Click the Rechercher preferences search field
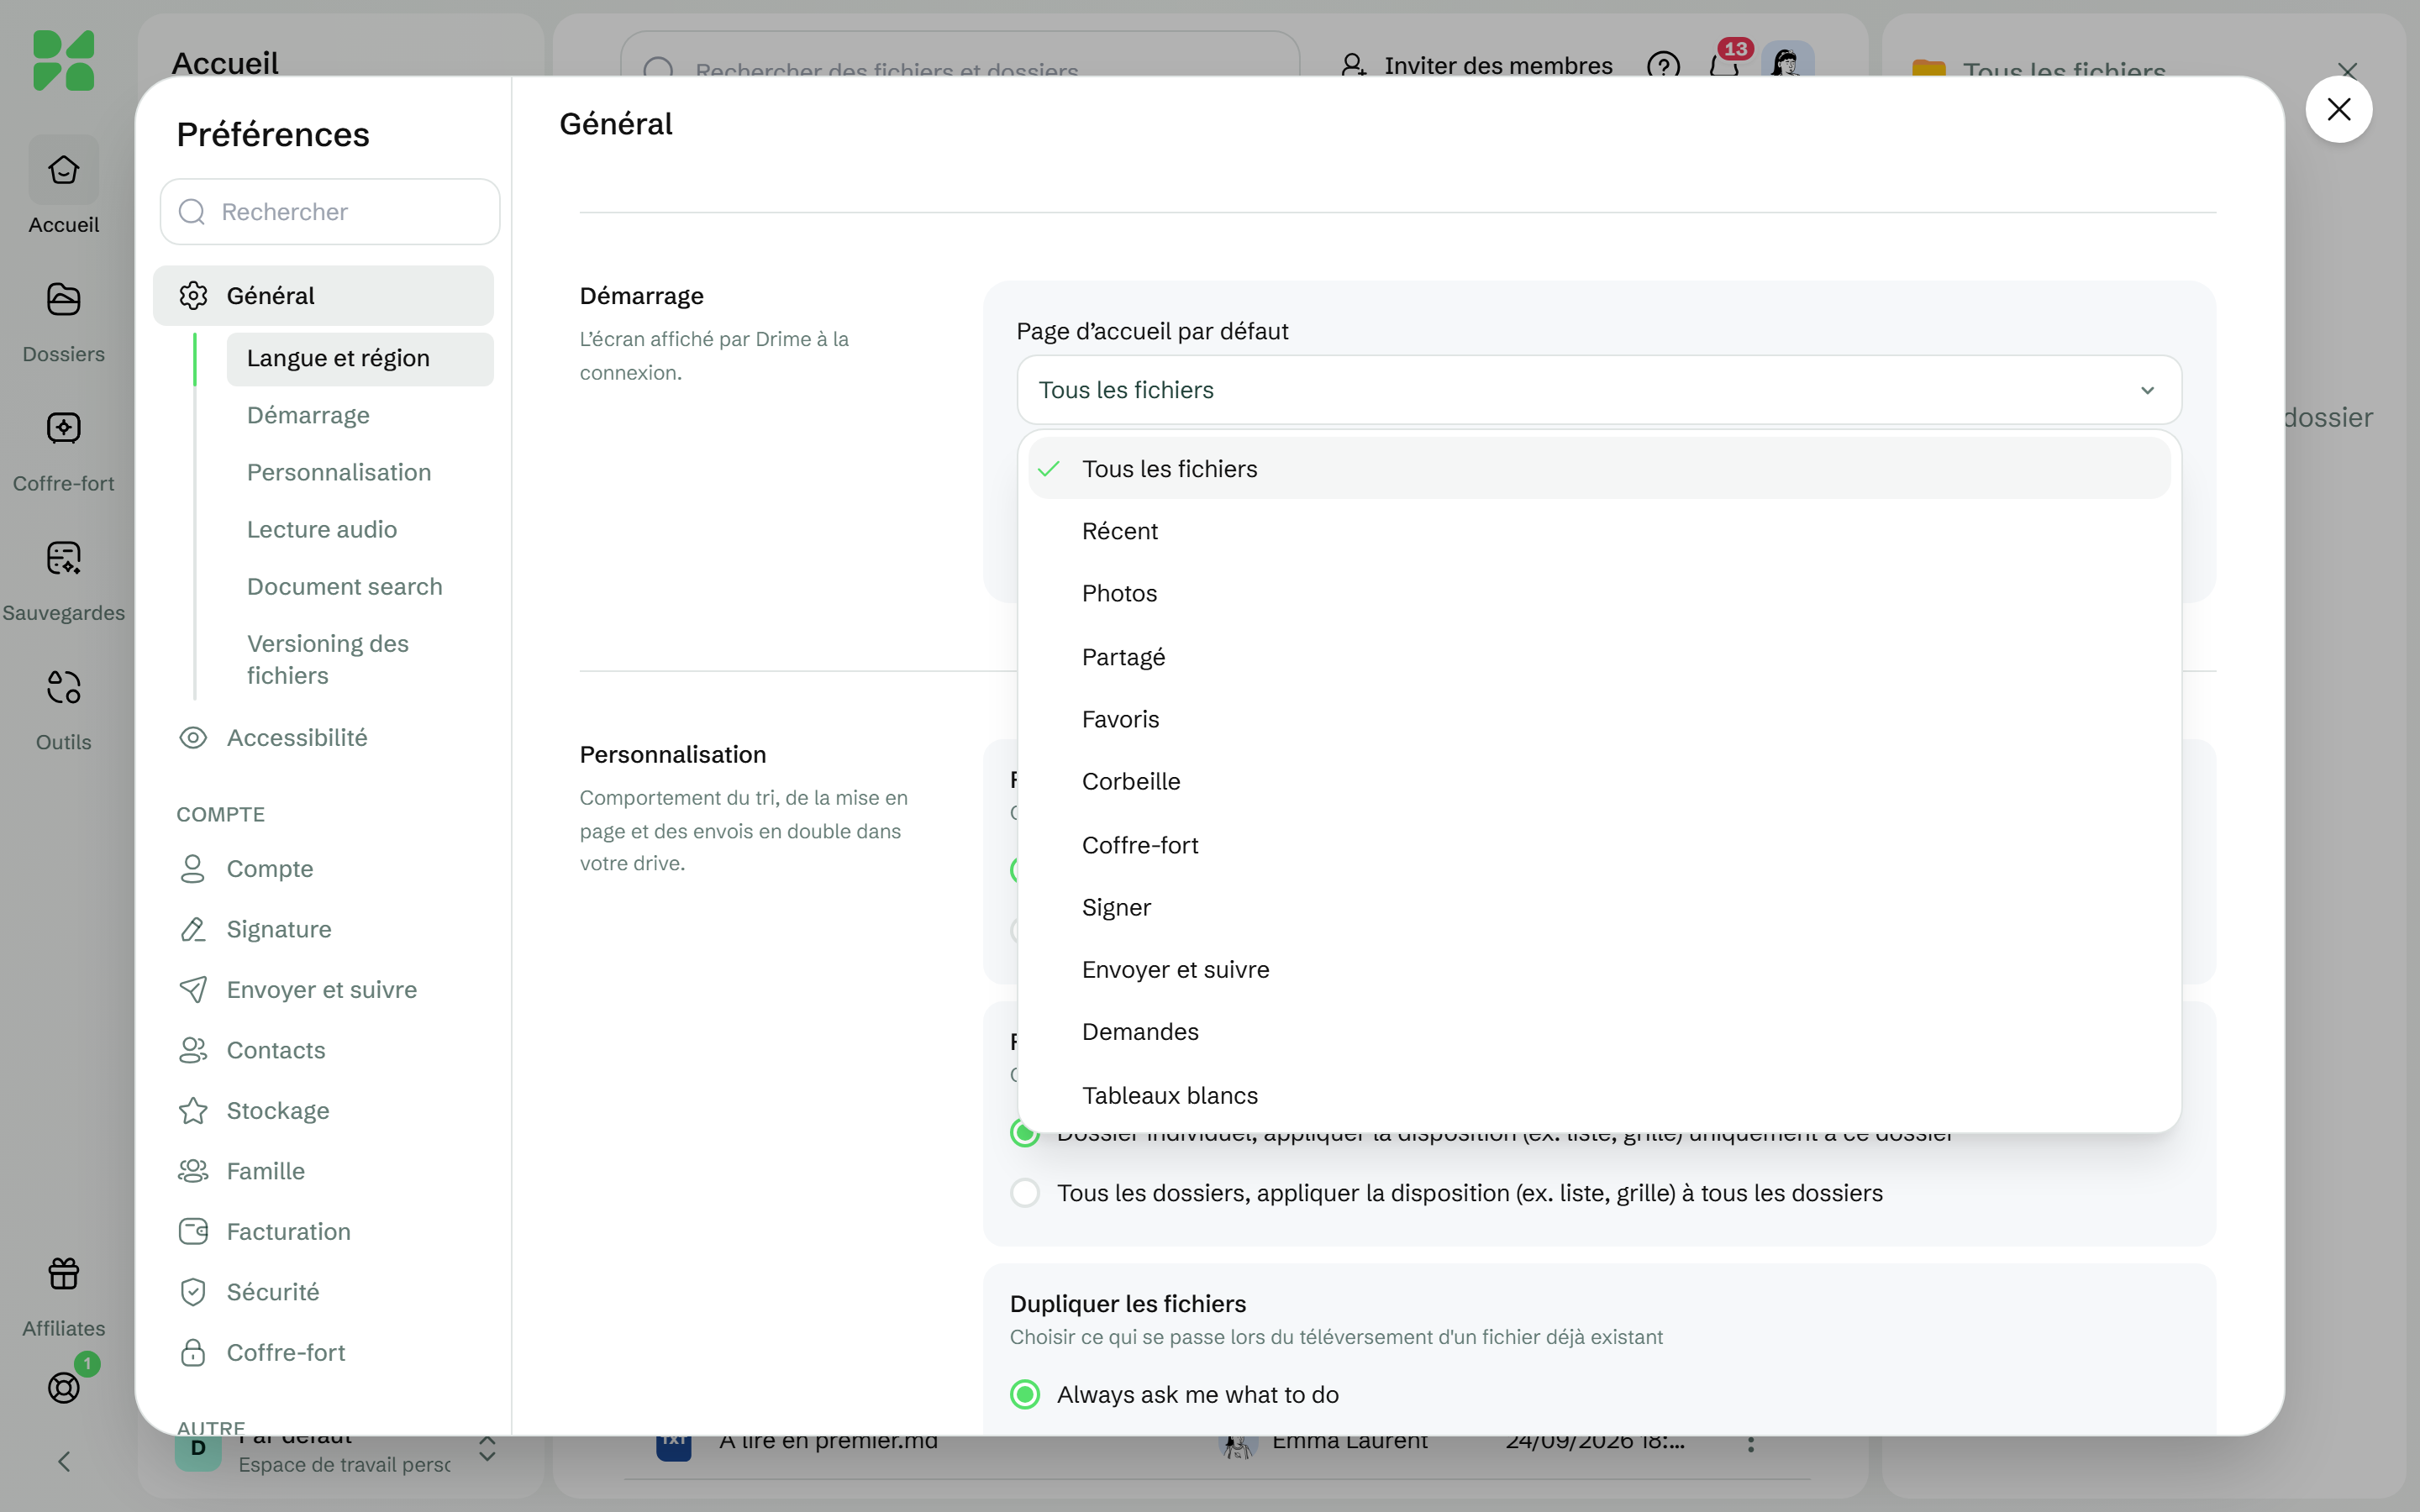Viewport: 2420px width, 1512px height. coord(330,212)
